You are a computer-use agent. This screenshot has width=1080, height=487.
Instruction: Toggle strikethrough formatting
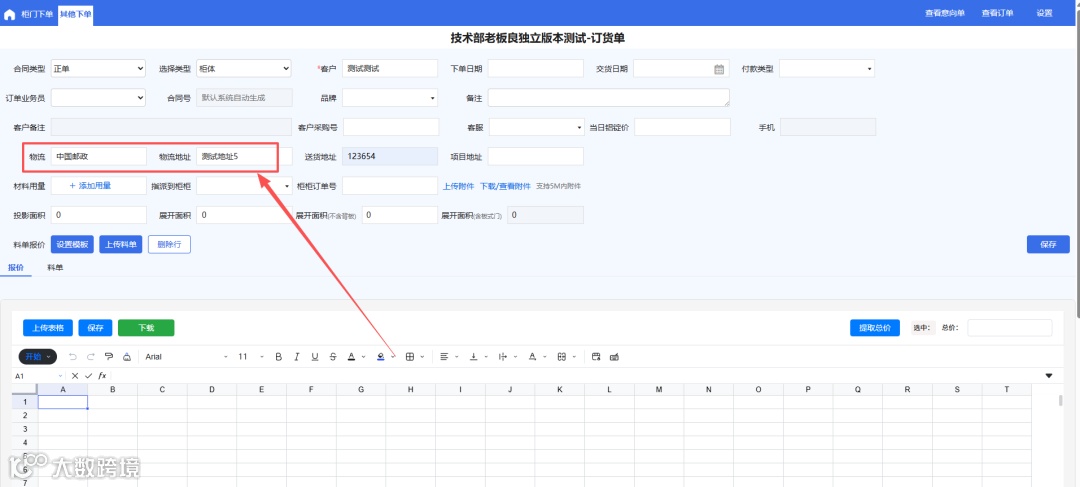[x=333, y=356]
